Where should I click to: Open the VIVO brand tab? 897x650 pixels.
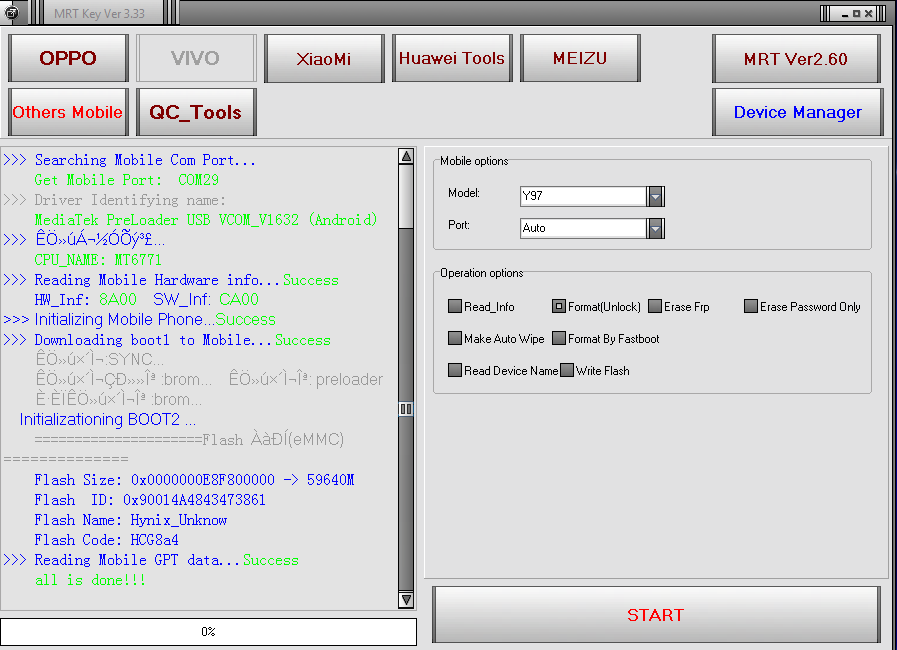[x=196, y=58]
